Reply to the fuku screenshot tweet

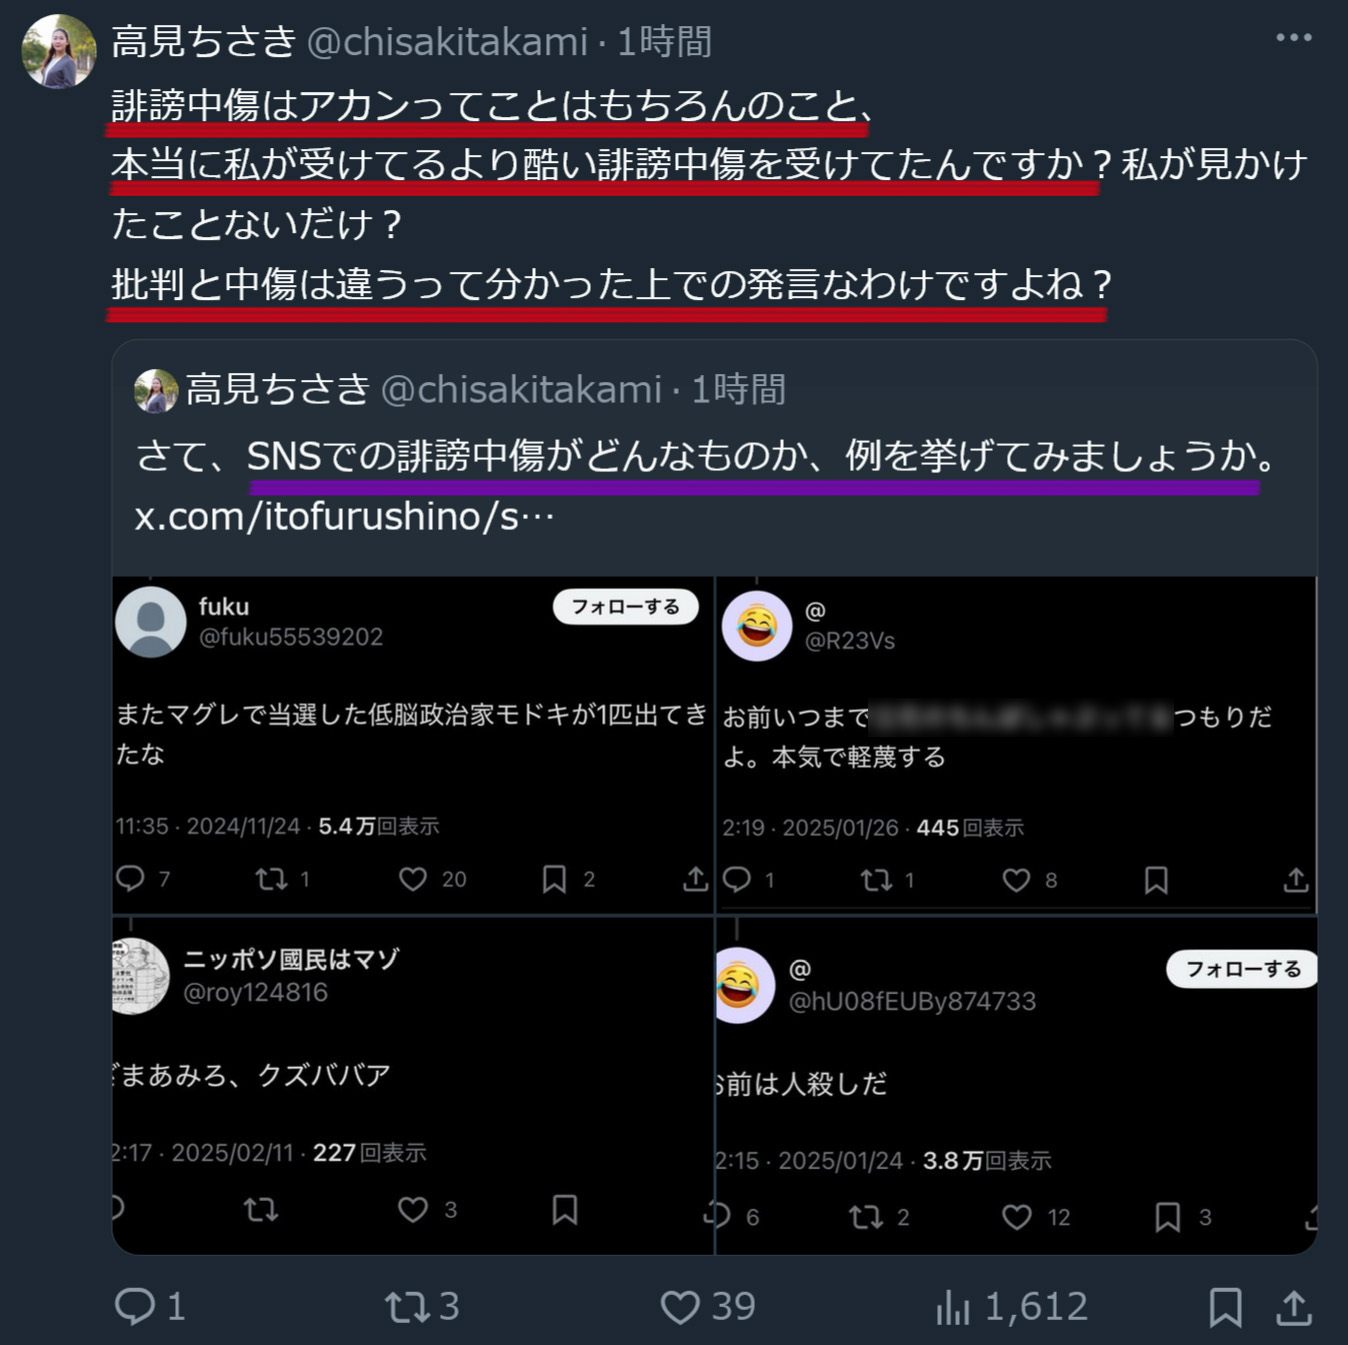tap(143, 879)
